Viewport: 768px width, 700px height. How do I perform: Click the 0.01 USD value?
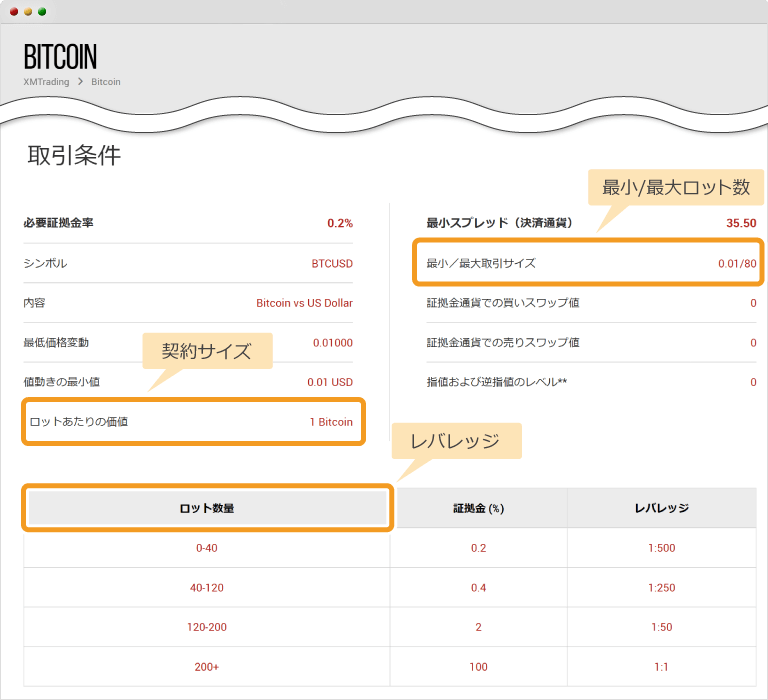tap(330, 382)
